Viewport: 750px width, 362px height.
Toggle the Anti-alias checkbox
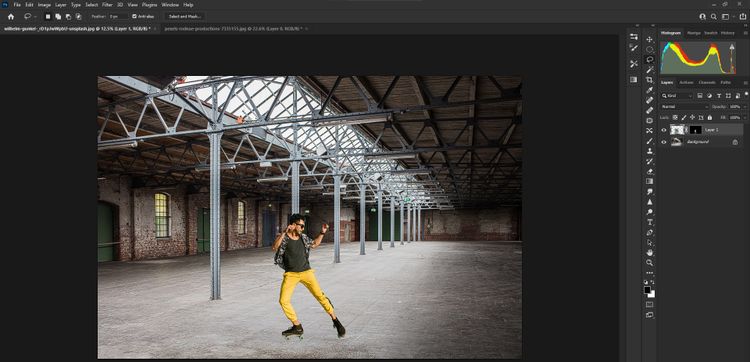(134, 16)
